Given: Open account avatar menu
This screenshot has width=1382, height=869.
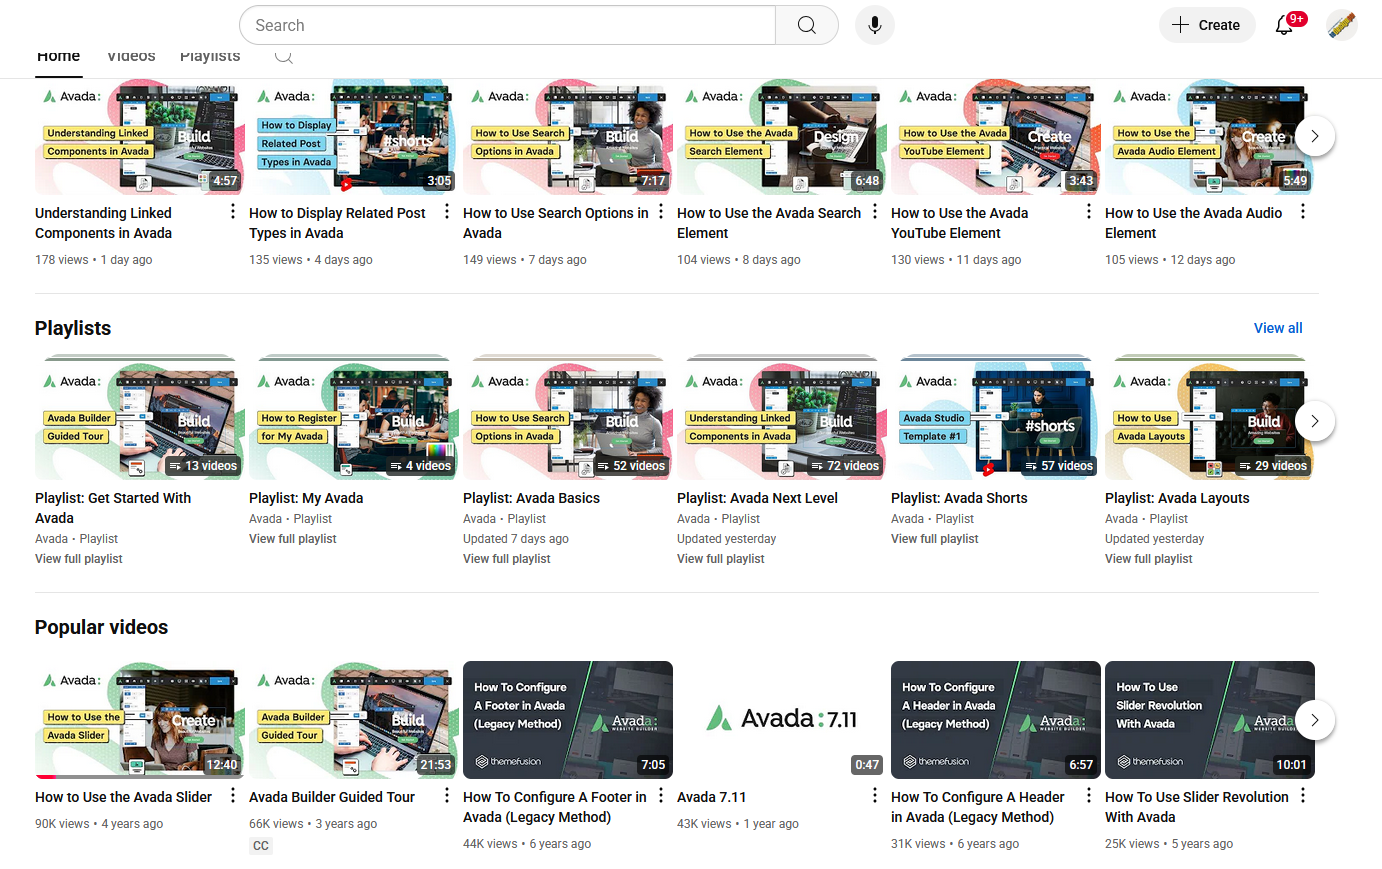Looking at the screenshot, I should pos(1342,25).
